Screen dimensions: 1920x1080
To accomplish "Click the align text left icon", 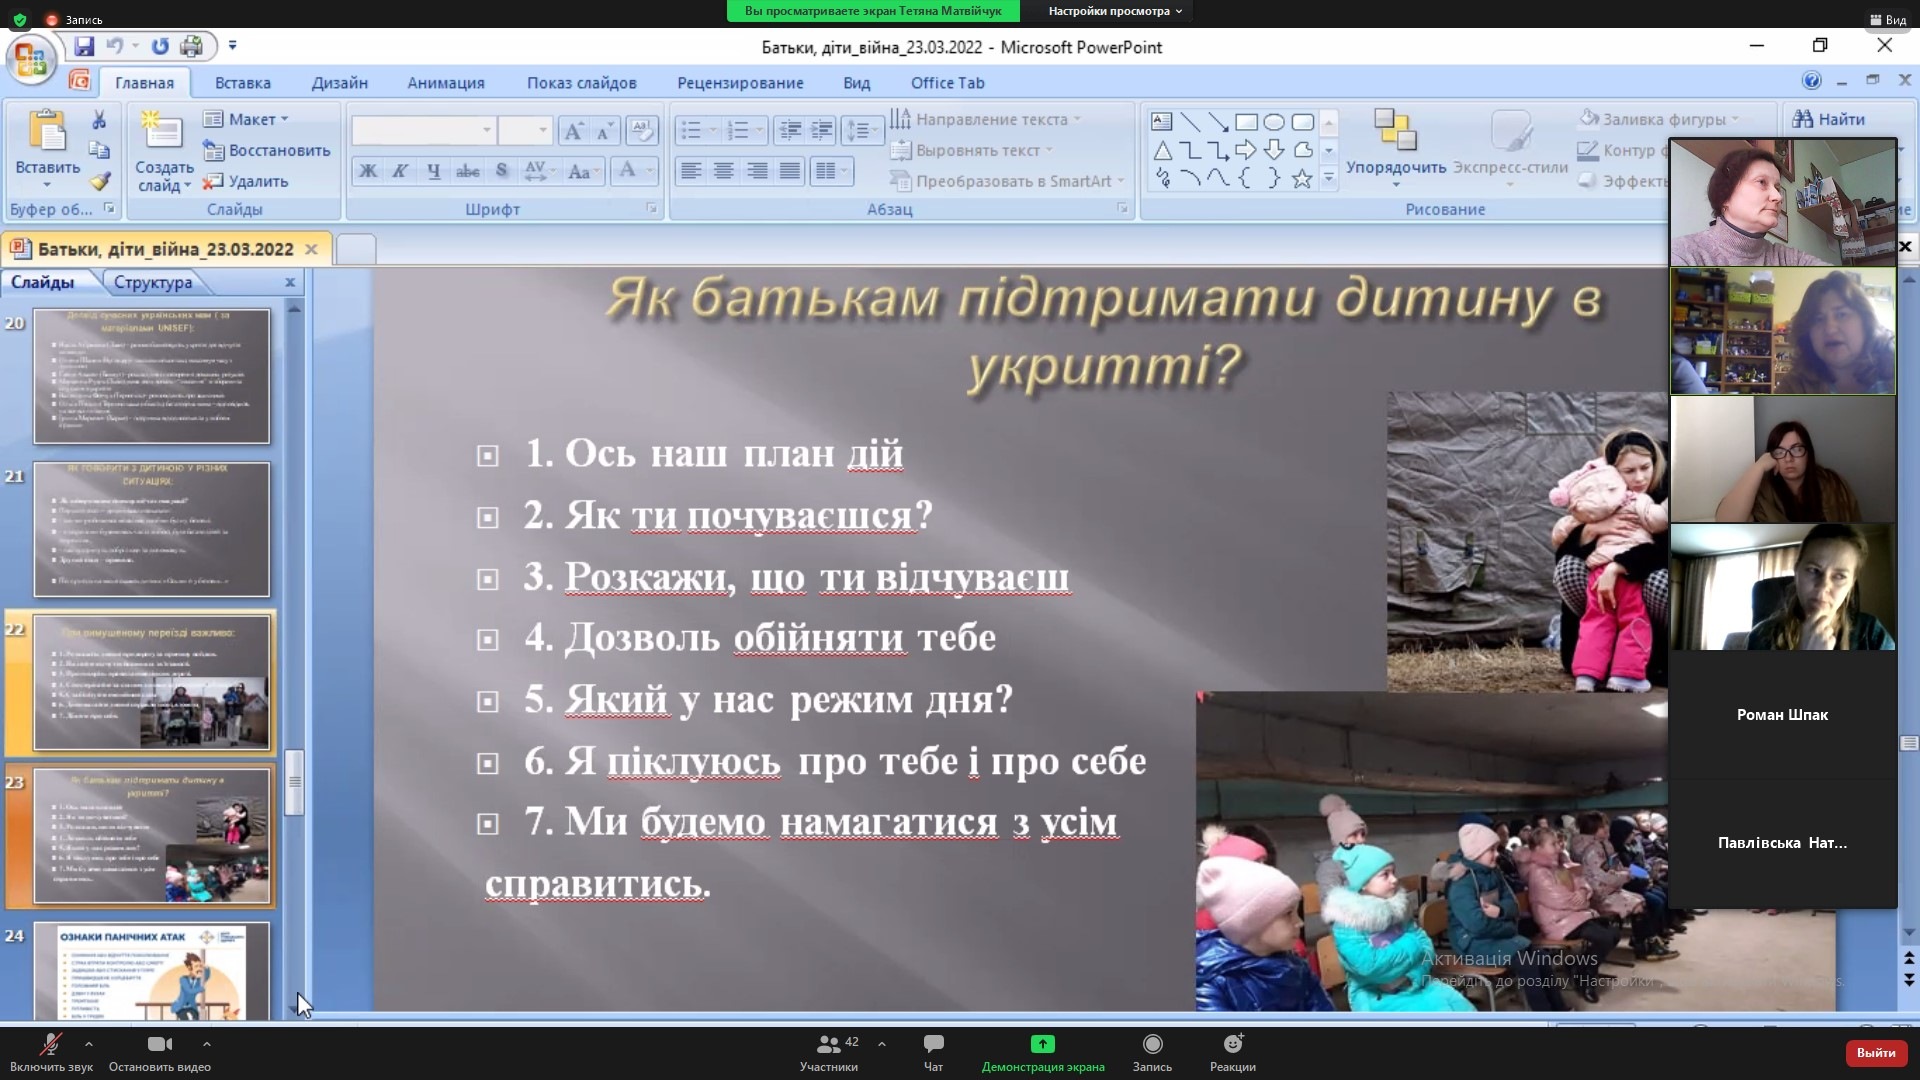I will 691,171.
